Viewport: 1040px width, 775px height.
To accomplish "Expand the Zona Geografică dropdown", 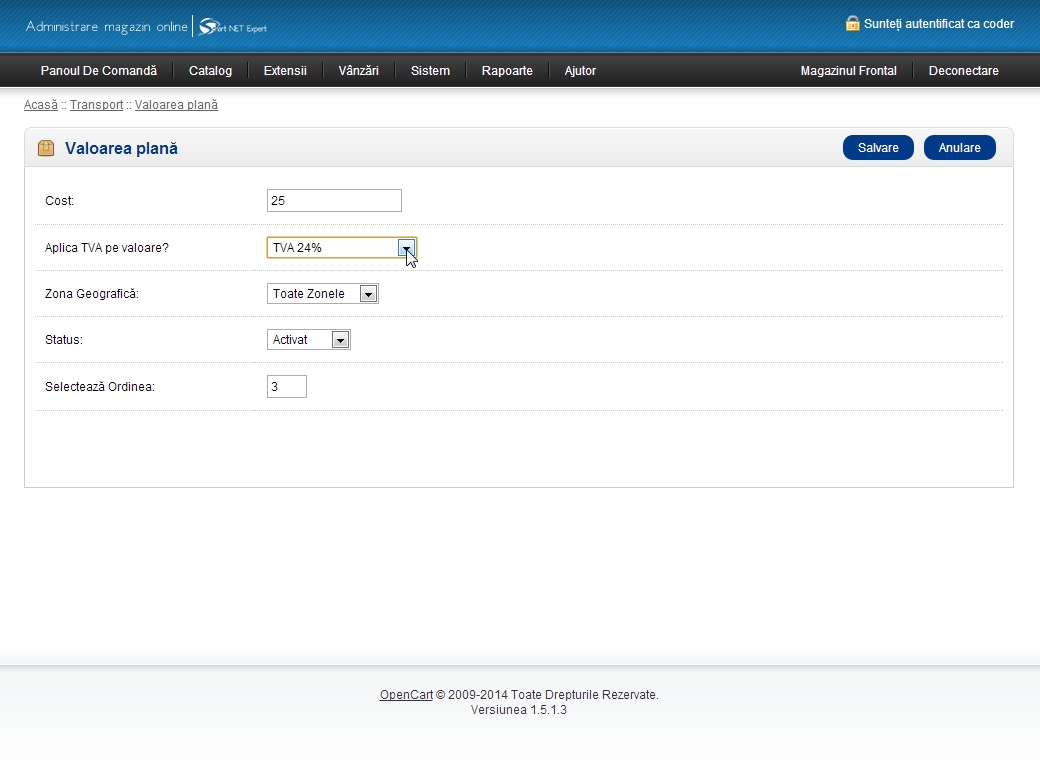I will tap(322, 294).
